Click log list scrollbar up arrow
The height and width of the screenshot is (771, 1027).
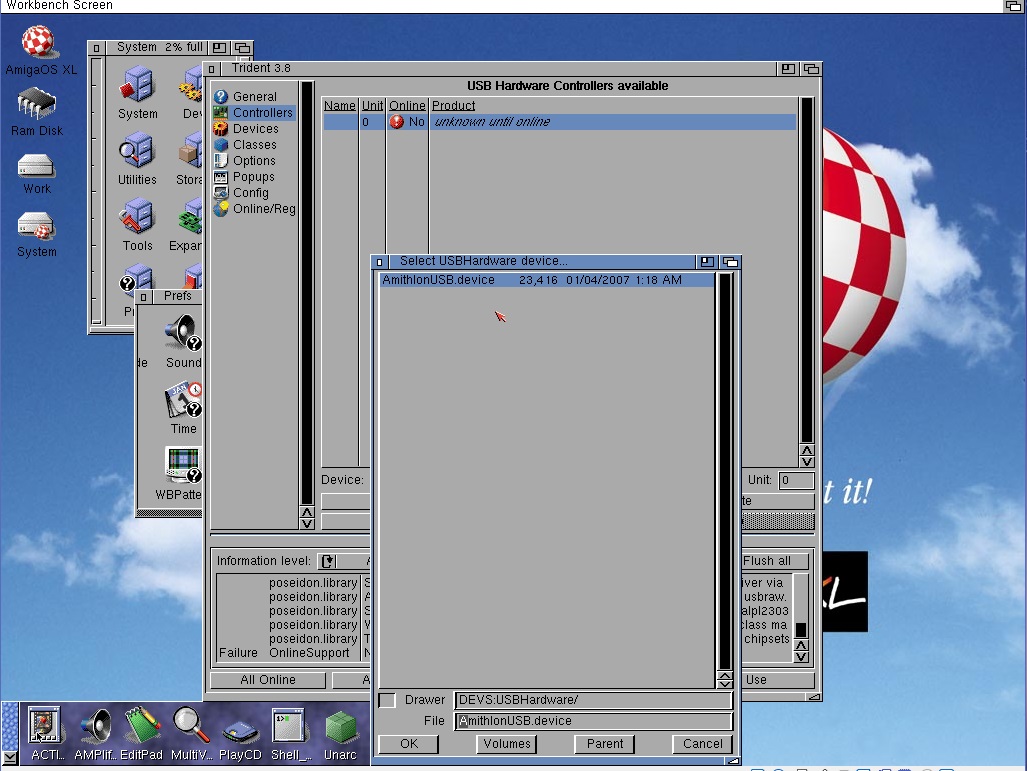coord(800,645)
